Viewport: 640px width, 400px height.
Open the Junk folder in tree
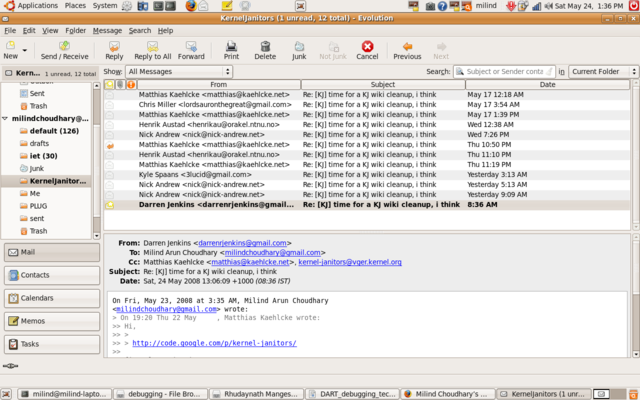(x=32, y=169)
